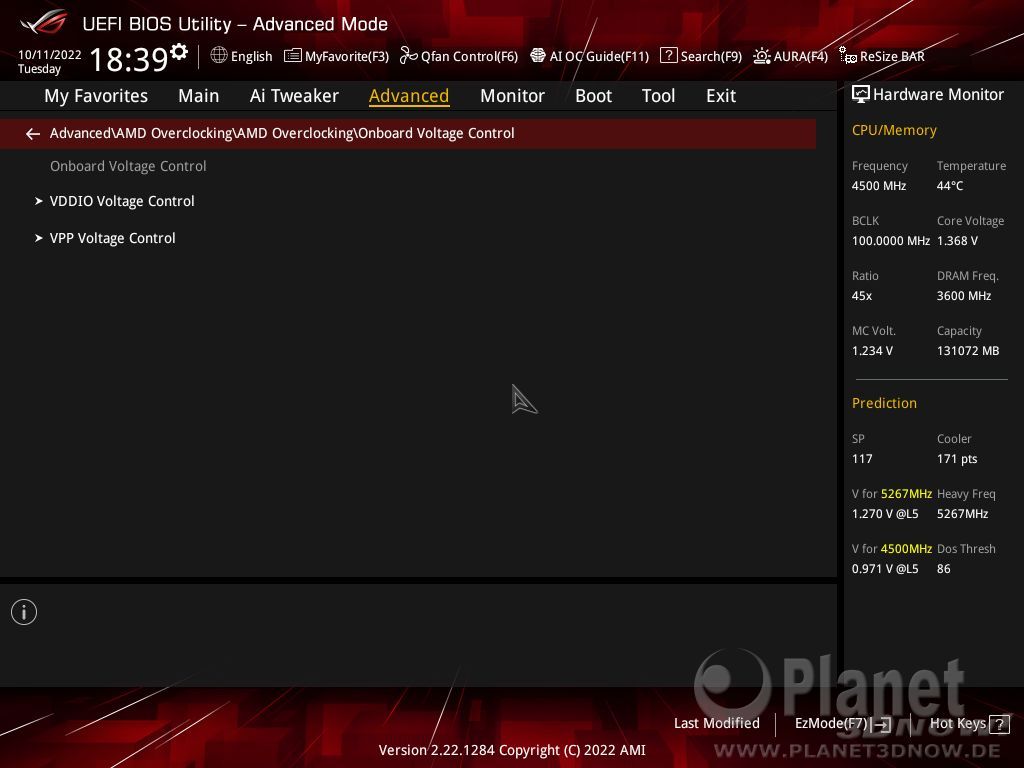Click the globe language icon

tap(219, 56)
